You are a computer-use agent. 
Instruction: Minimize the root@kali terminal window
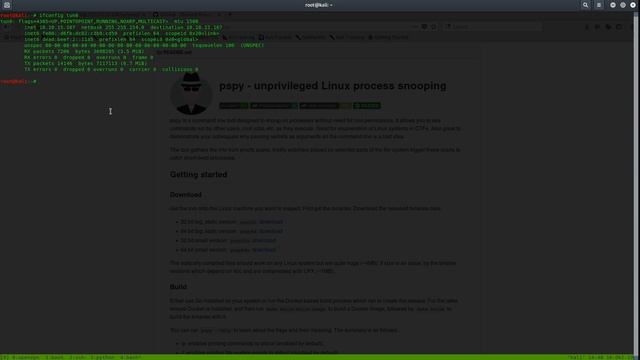click(613, 5)
